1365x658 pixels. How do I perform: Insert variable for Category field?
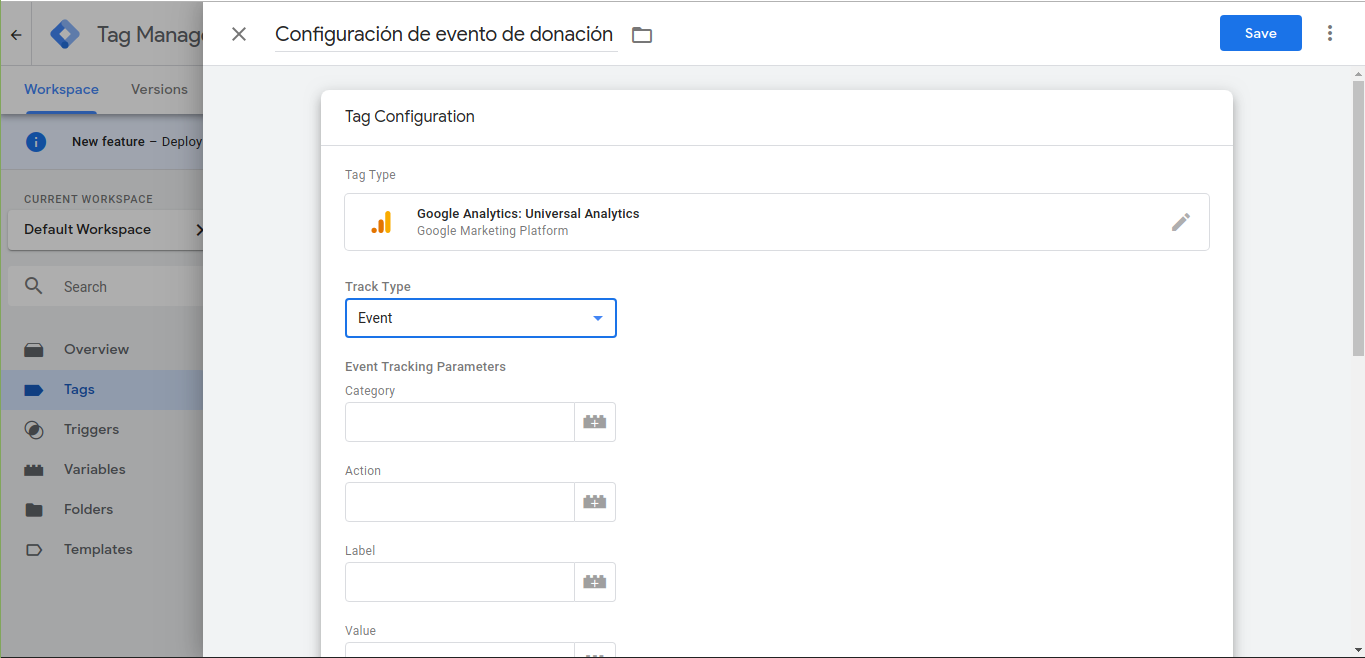595,422
